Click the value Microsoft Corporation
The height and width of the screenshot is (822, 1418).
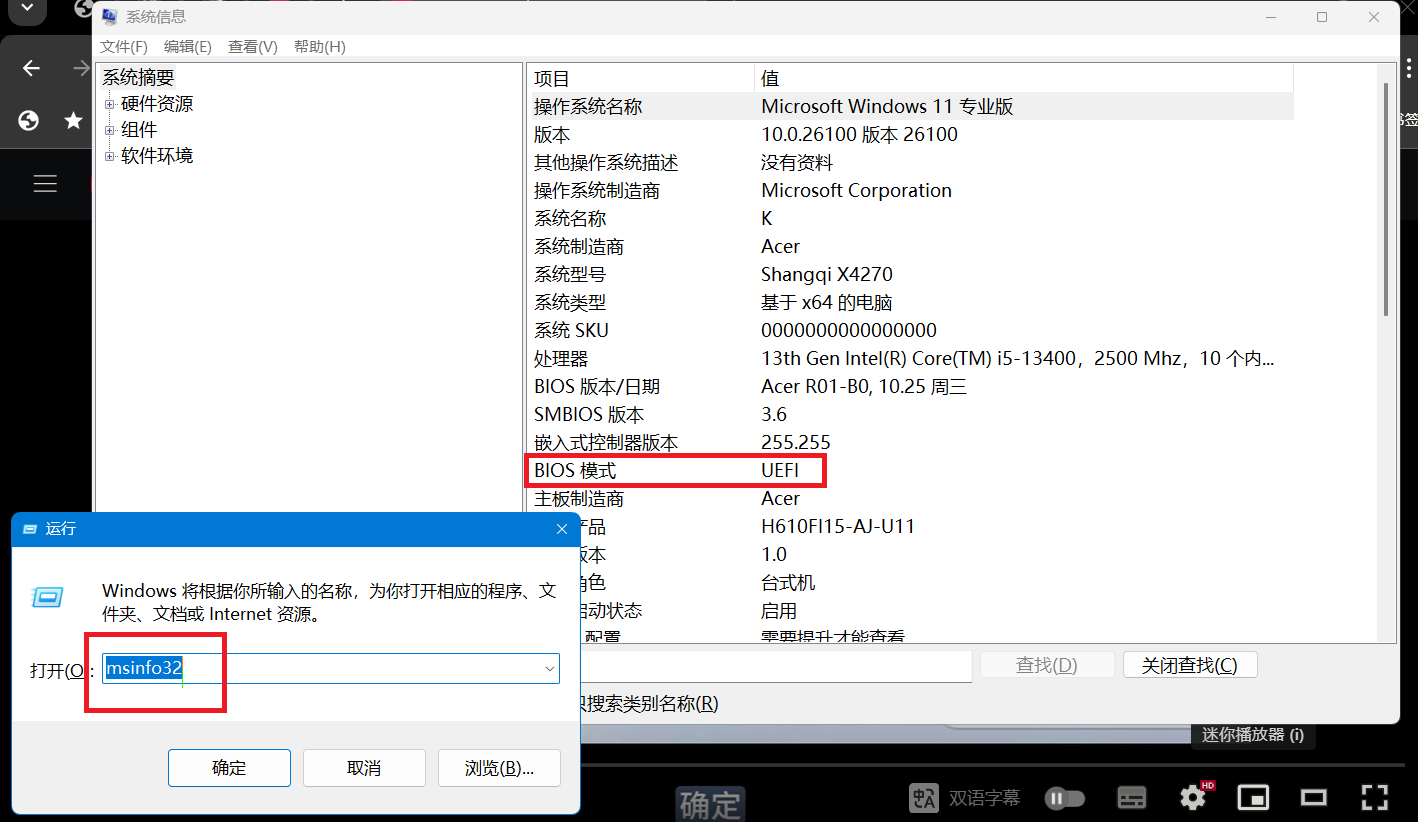coord(857,190)
